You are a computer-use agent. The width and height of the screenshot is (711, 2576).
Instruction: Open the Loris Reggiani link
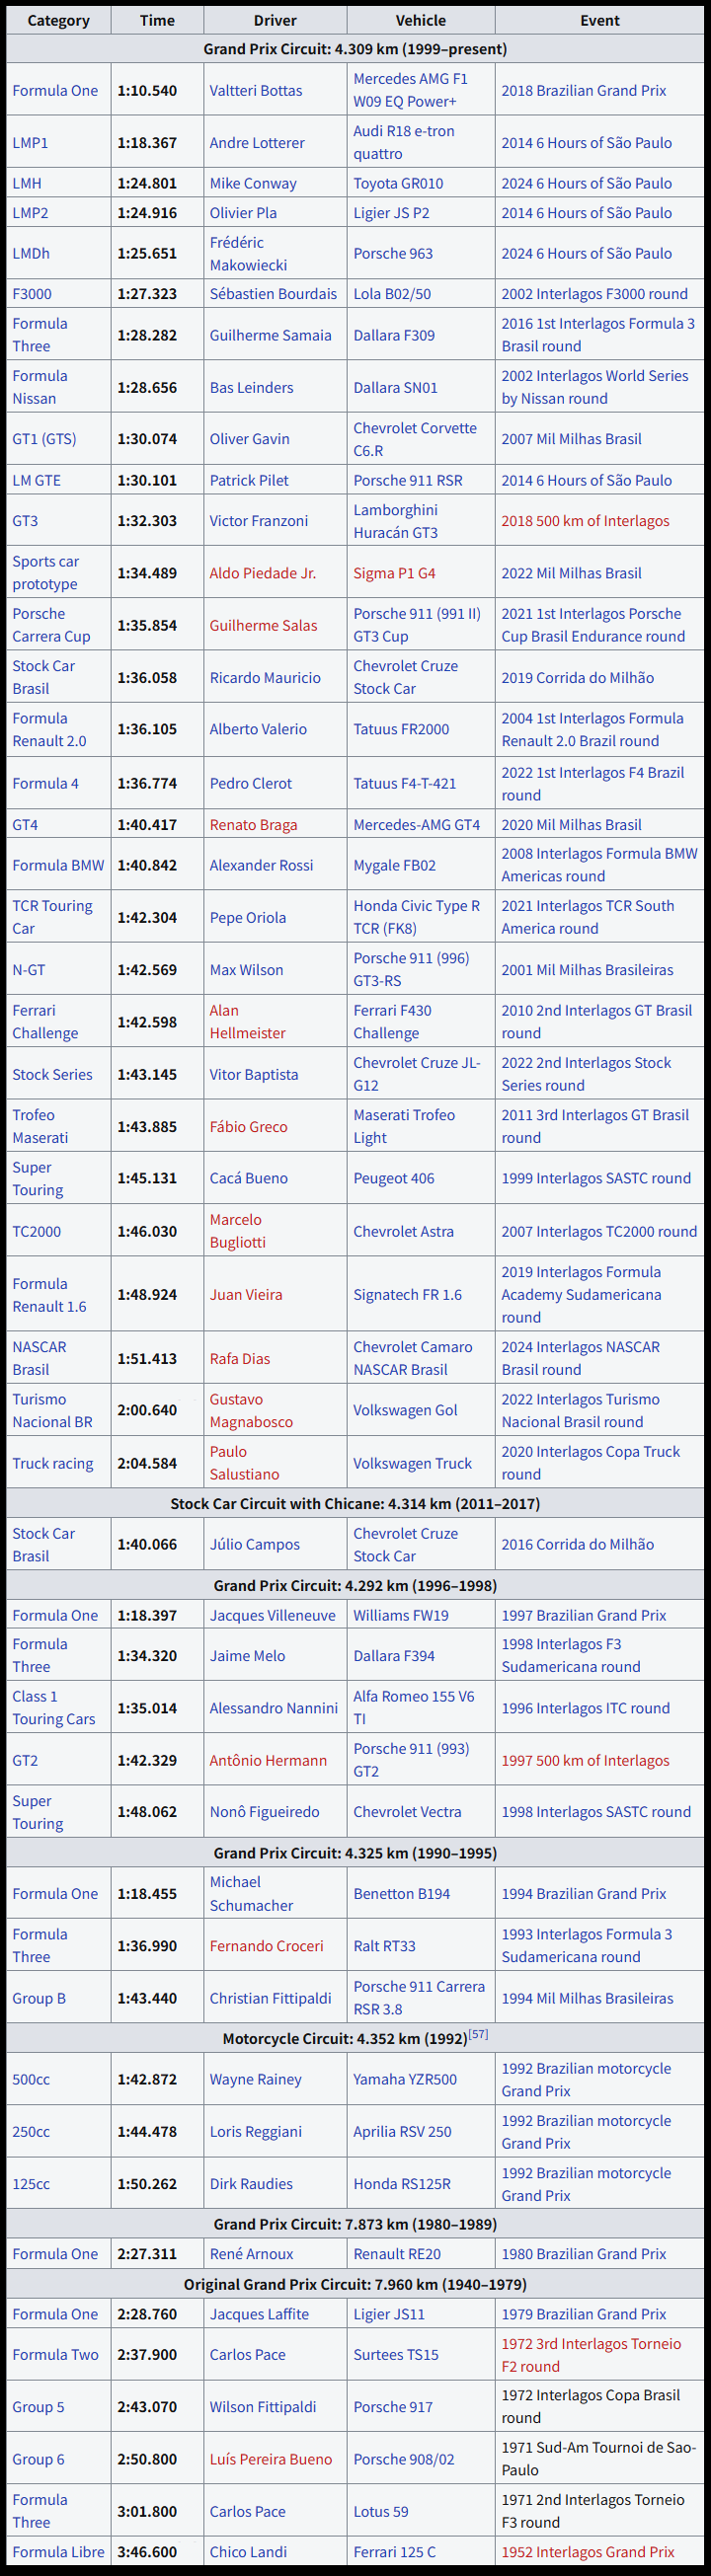(256, 2132)
